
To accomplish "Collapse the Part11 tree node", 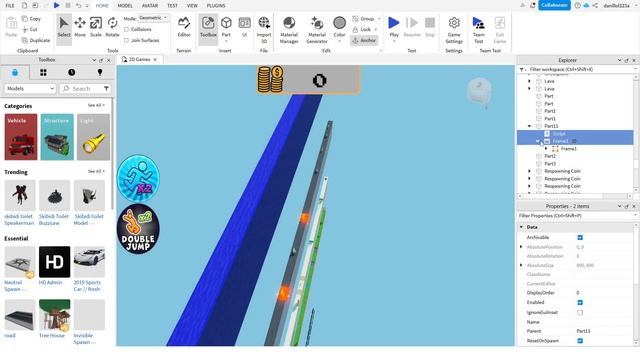I will [530, 126].
